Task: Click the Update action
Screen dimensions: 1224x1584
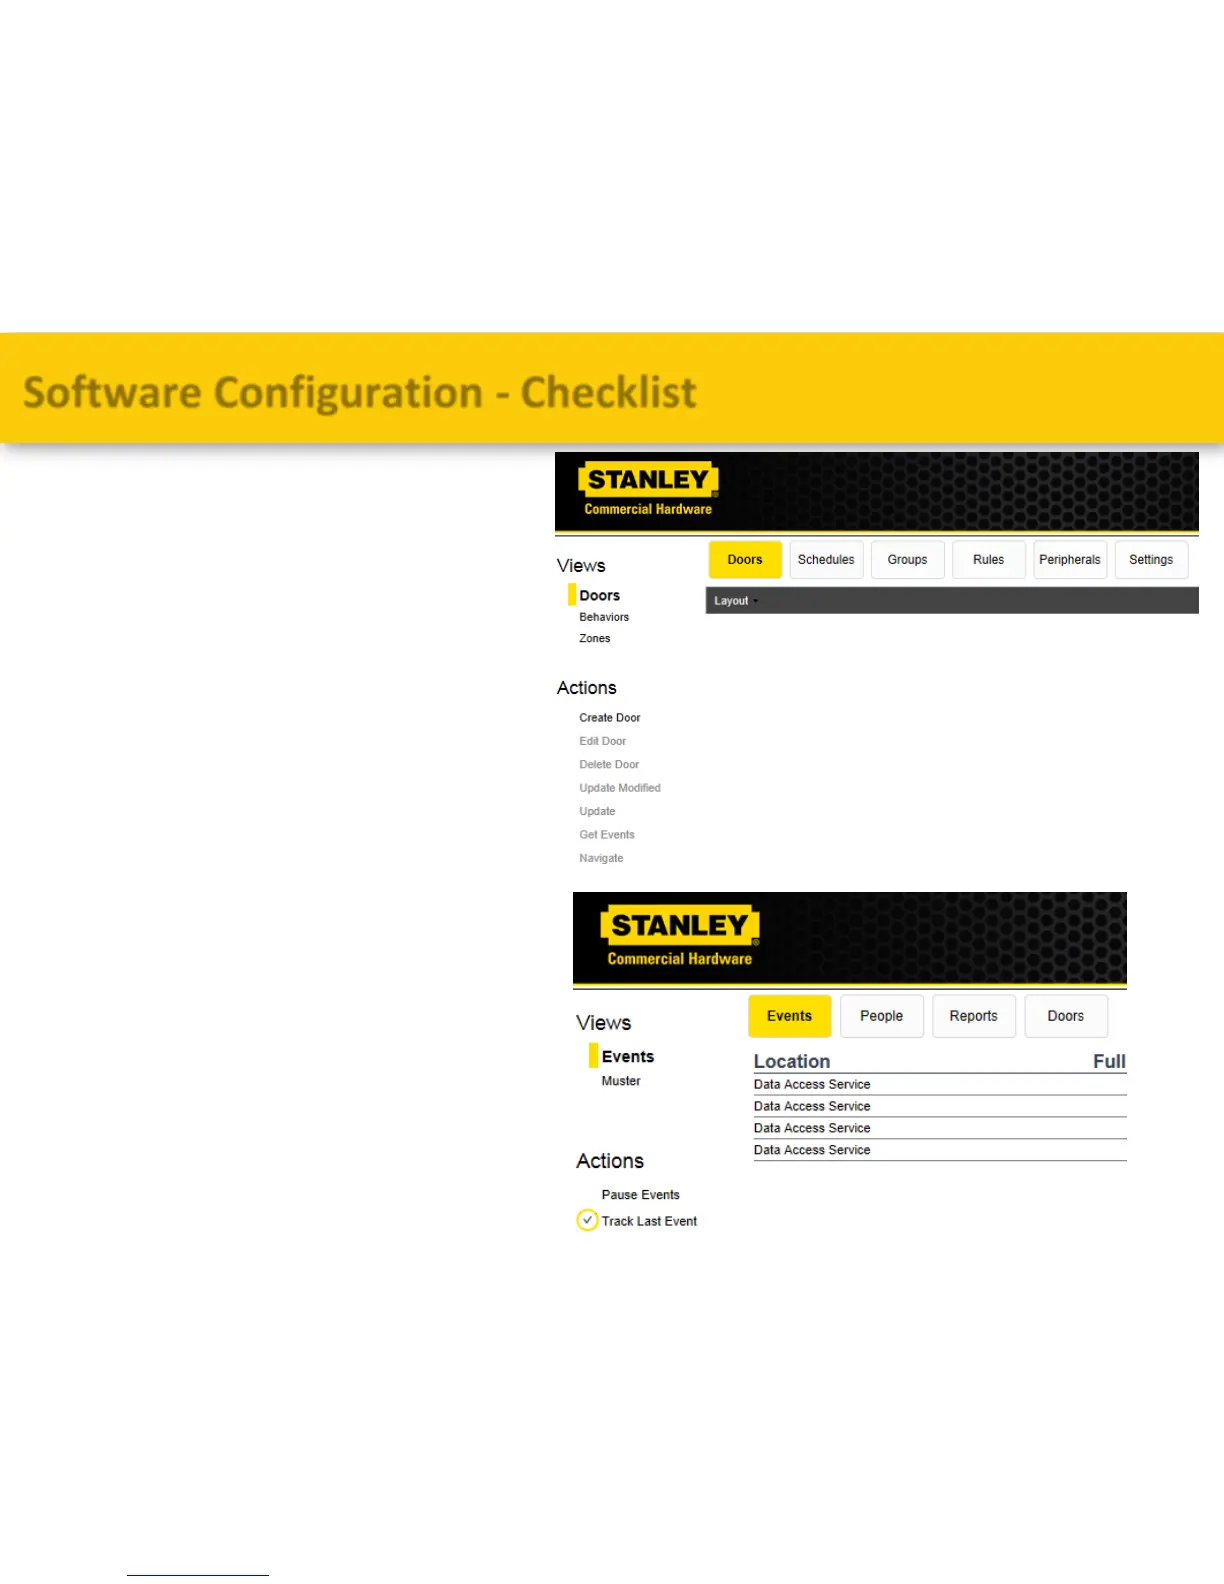Action: point(597,811)
